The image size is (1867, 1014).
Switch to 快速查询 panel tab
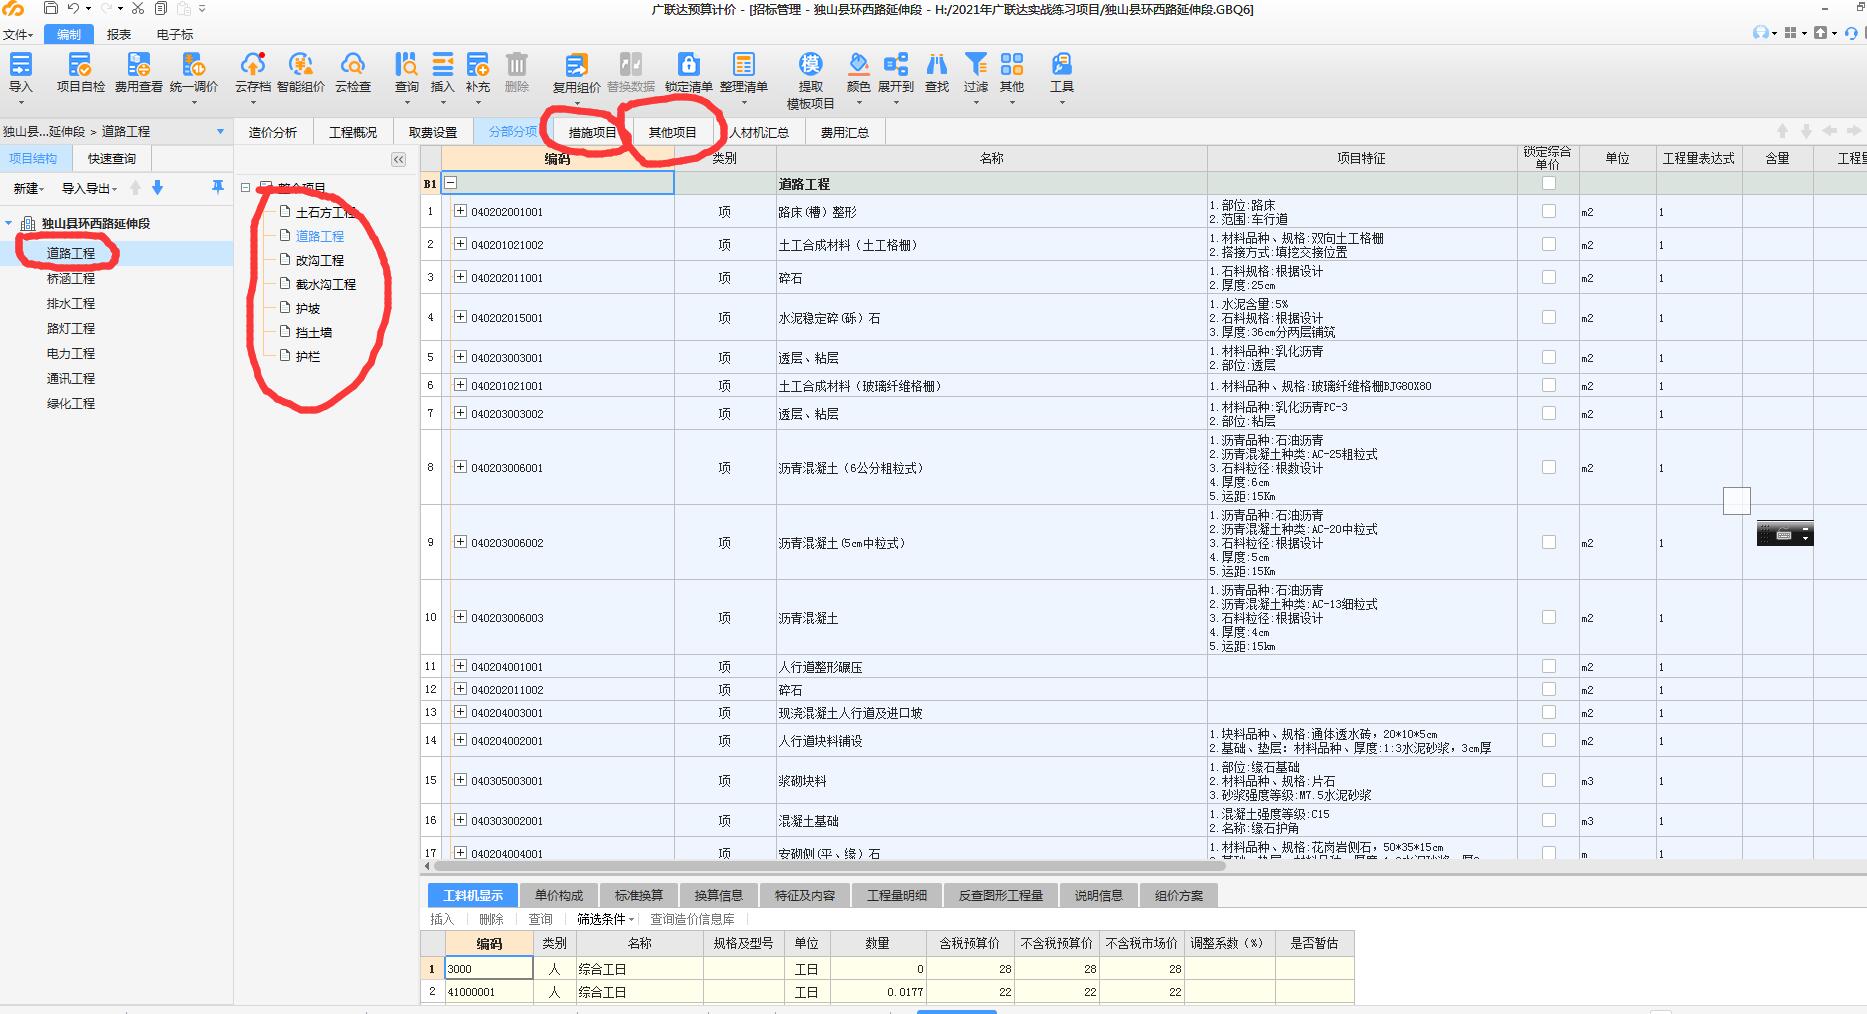pyautogui.click(x=111, y=158)
